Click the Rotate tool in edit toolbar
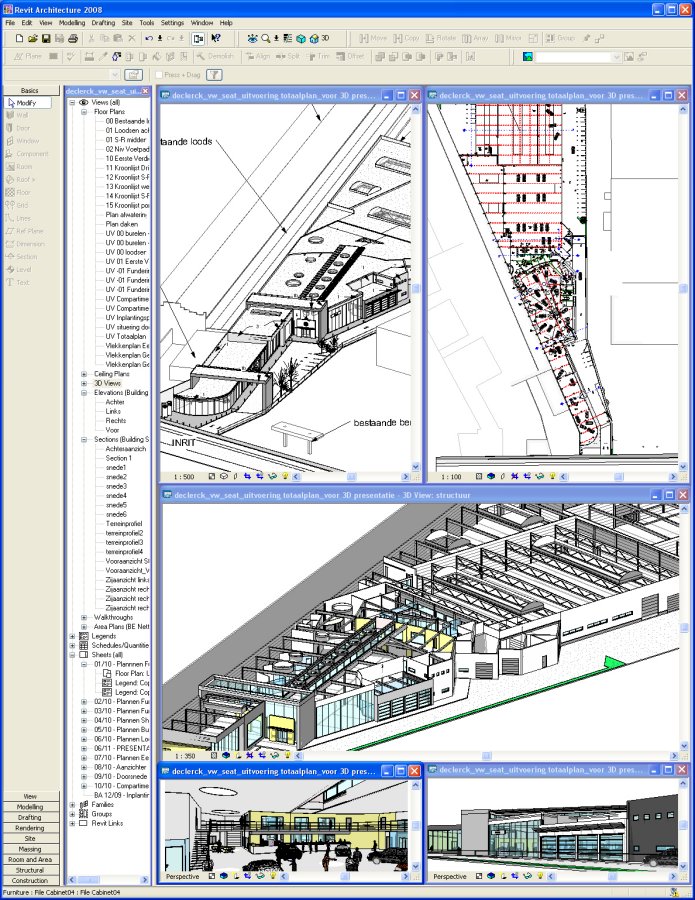Viewport: 695px width, 900px height. tap(441, 38)
